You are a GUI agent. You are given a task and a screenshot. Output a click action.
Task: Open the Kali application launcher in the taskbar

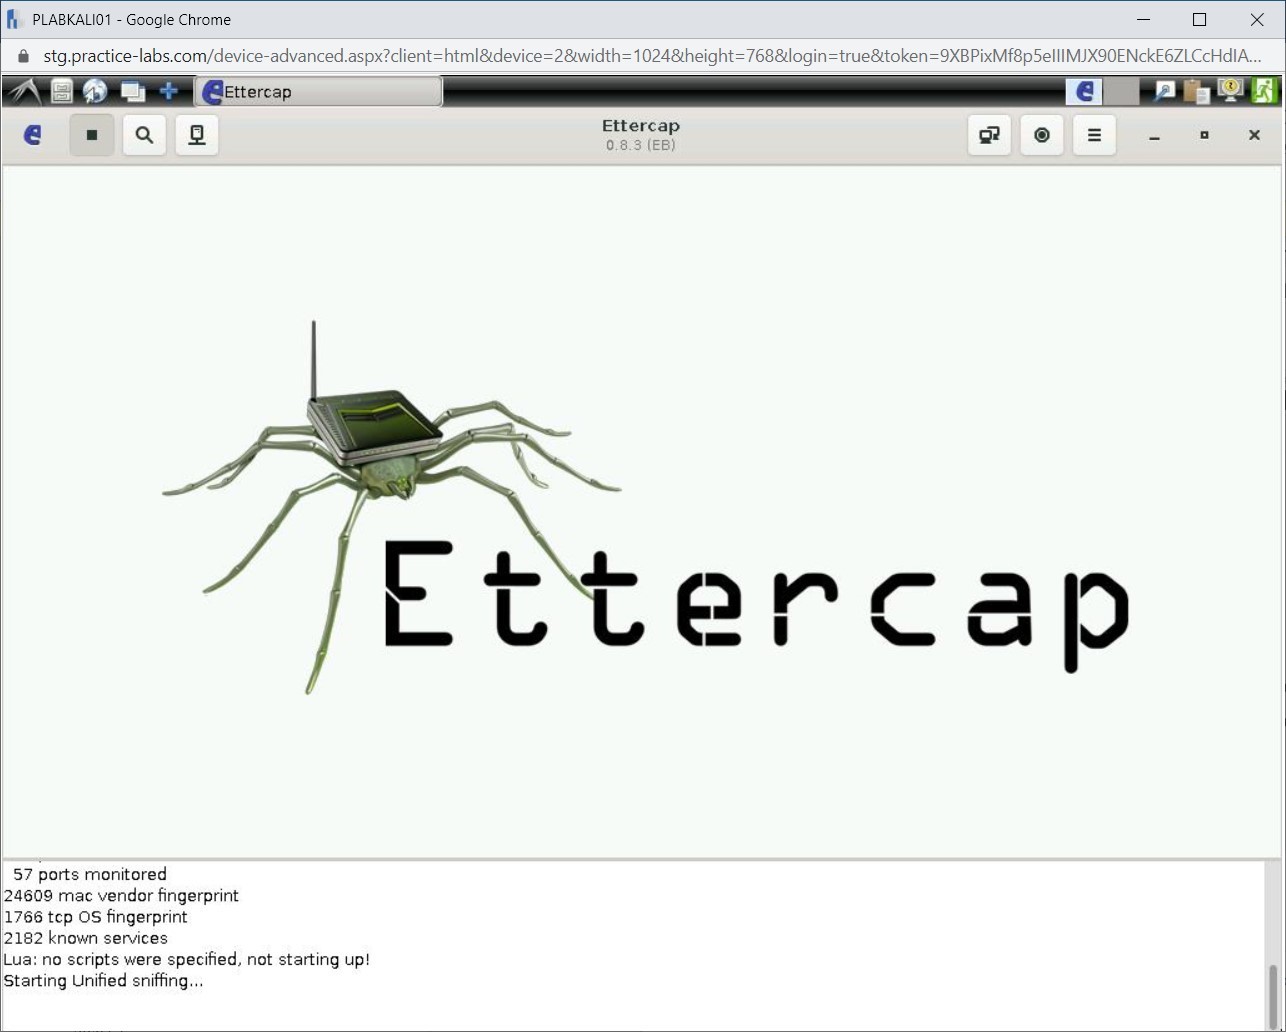point(25,90)
